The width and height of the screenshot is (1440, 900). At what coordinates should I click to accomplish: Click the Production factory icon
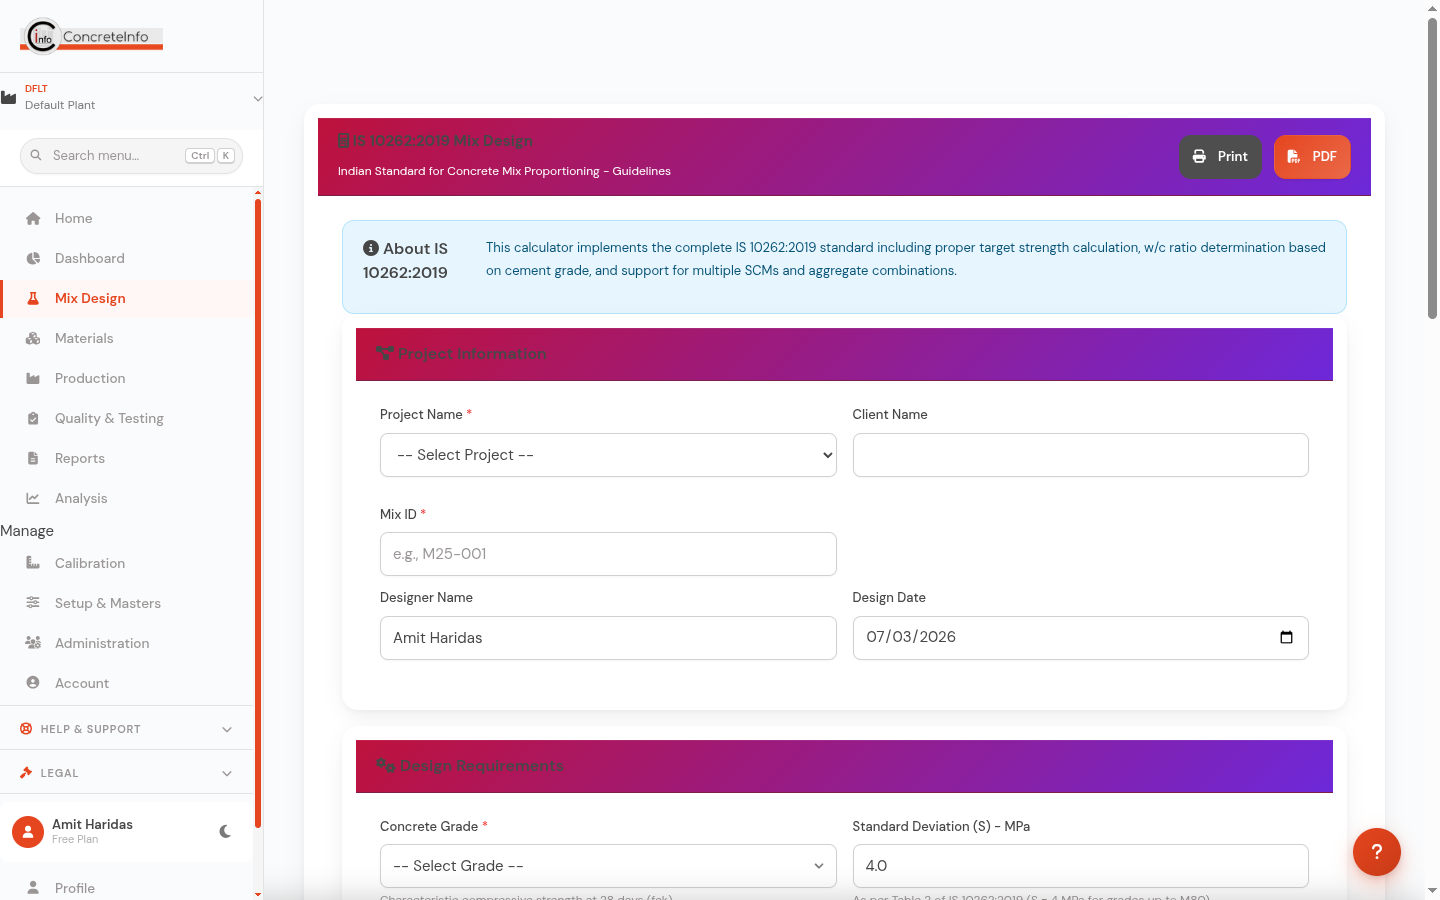click(x=33, y=378)
